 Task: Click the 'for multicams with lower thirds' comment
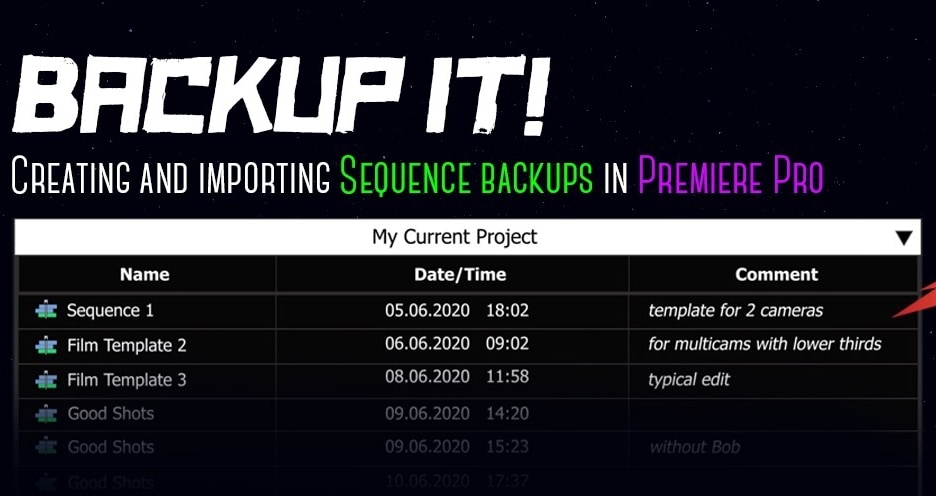(765, 344)
